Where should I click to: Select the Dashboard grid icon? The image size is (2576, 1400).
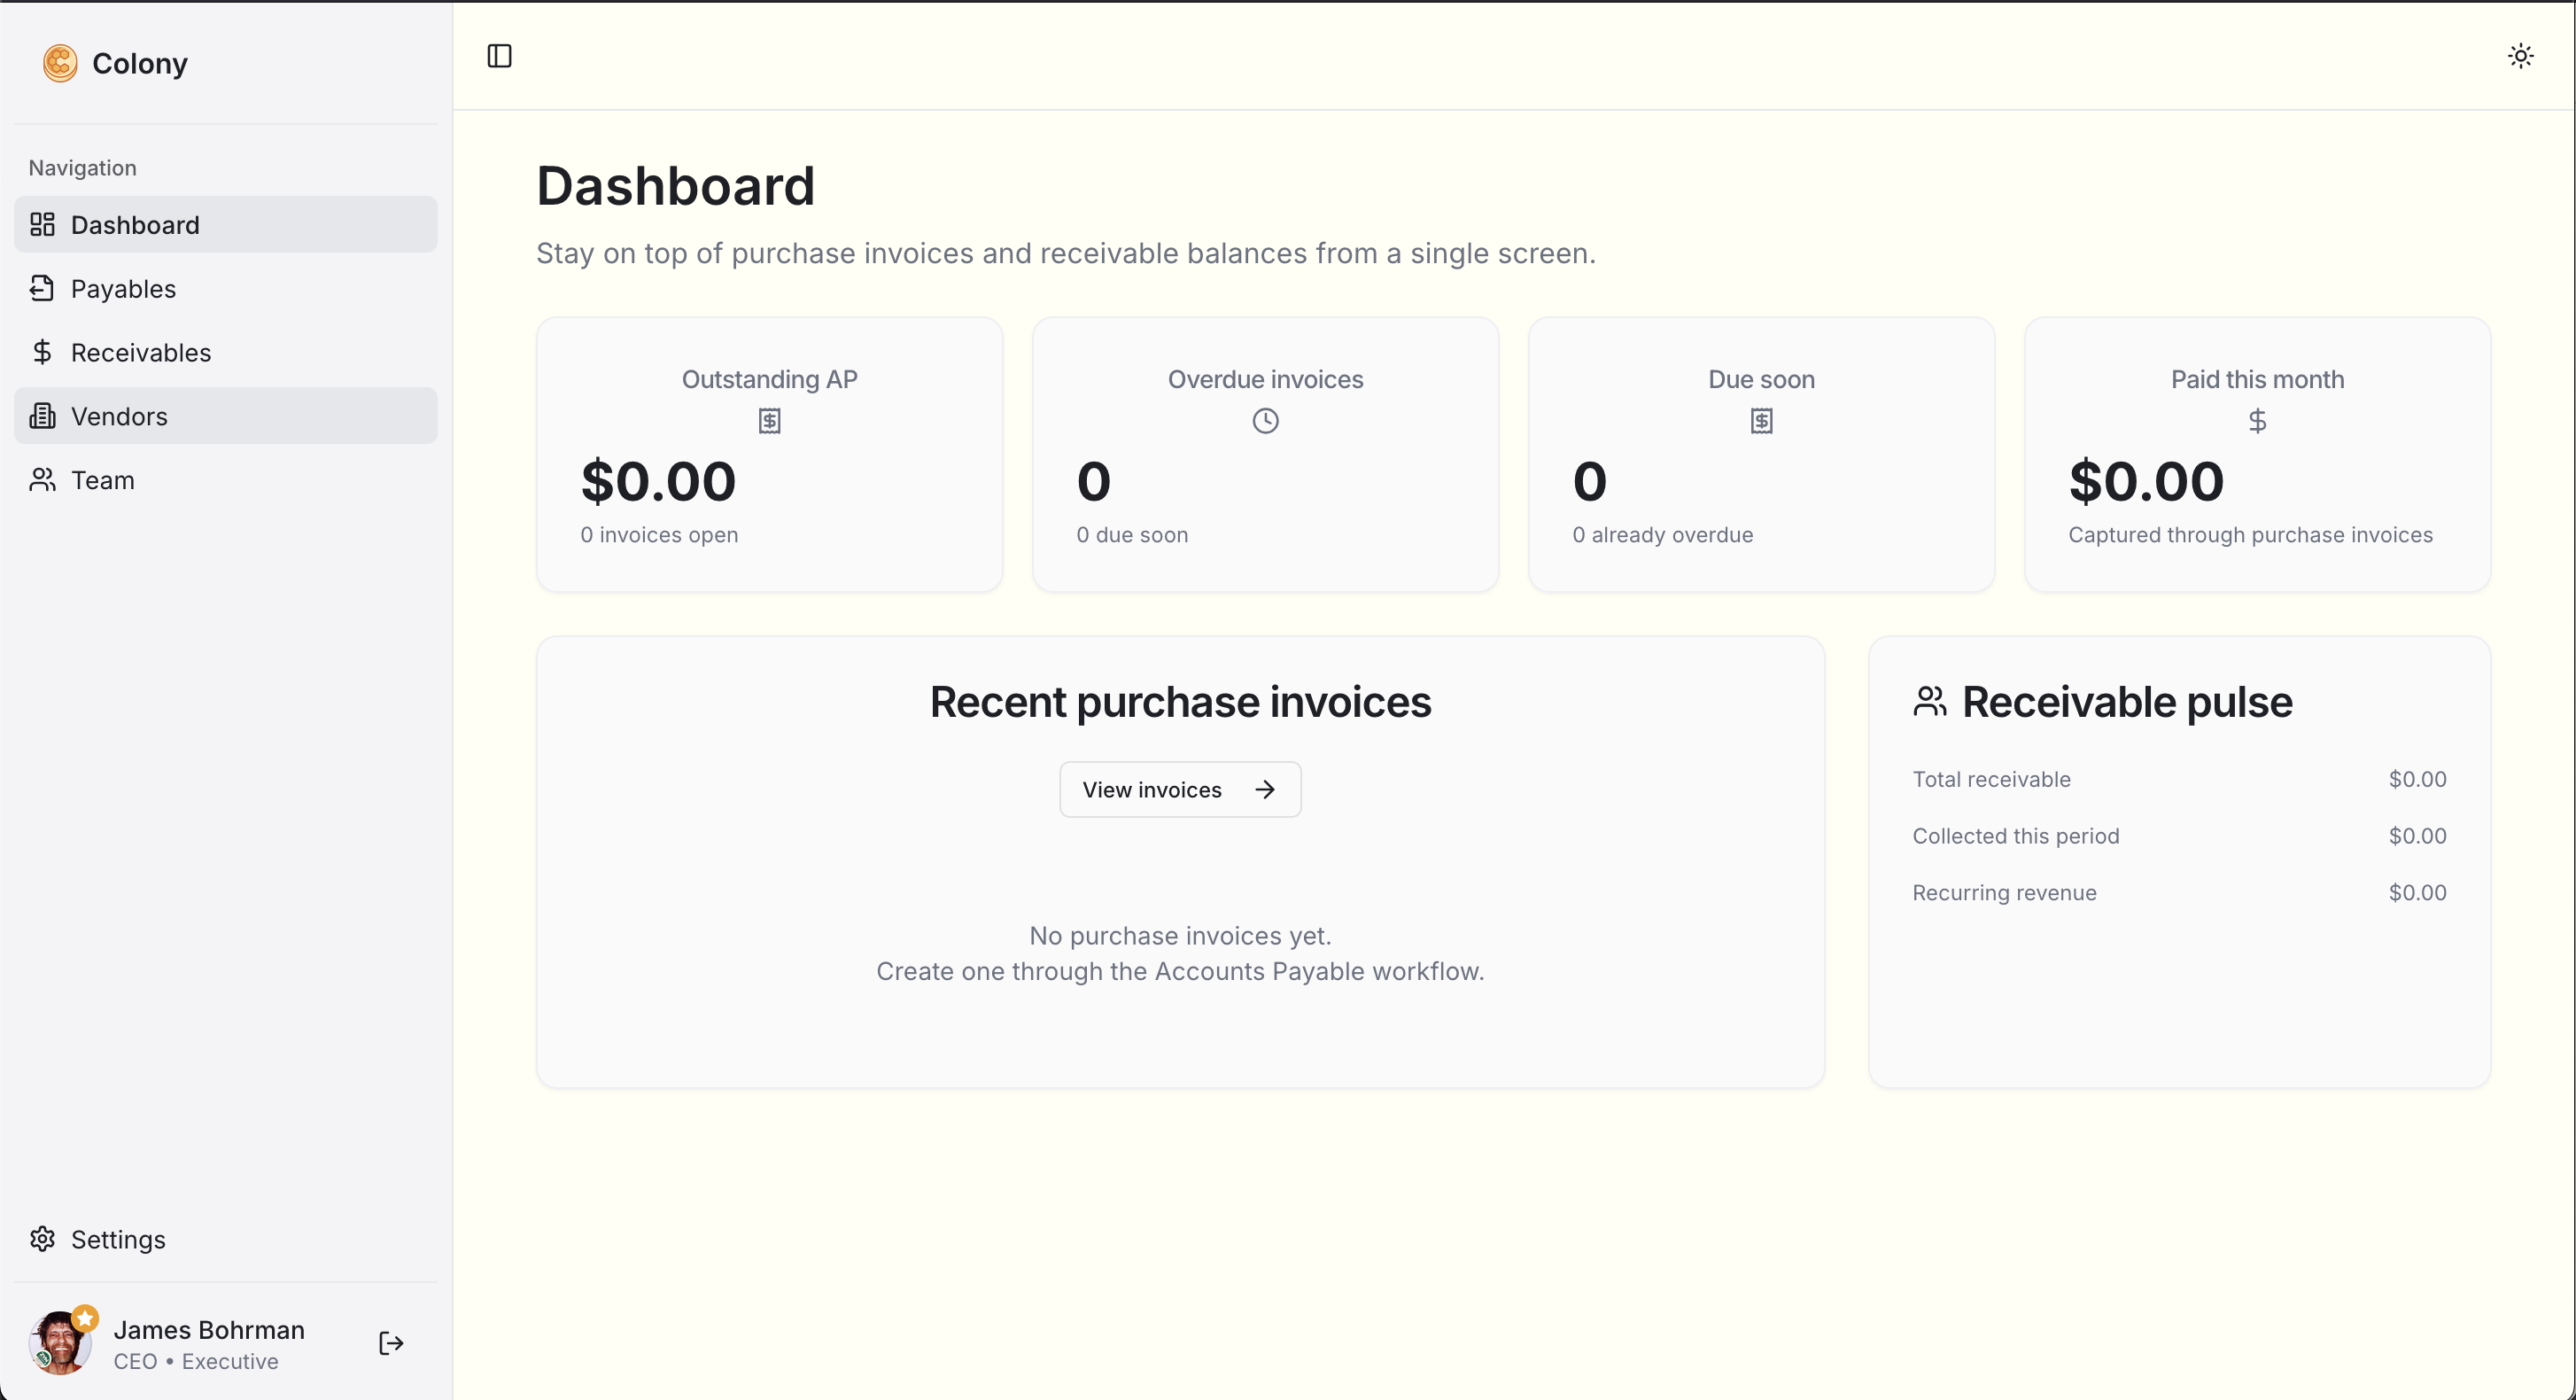42,224
